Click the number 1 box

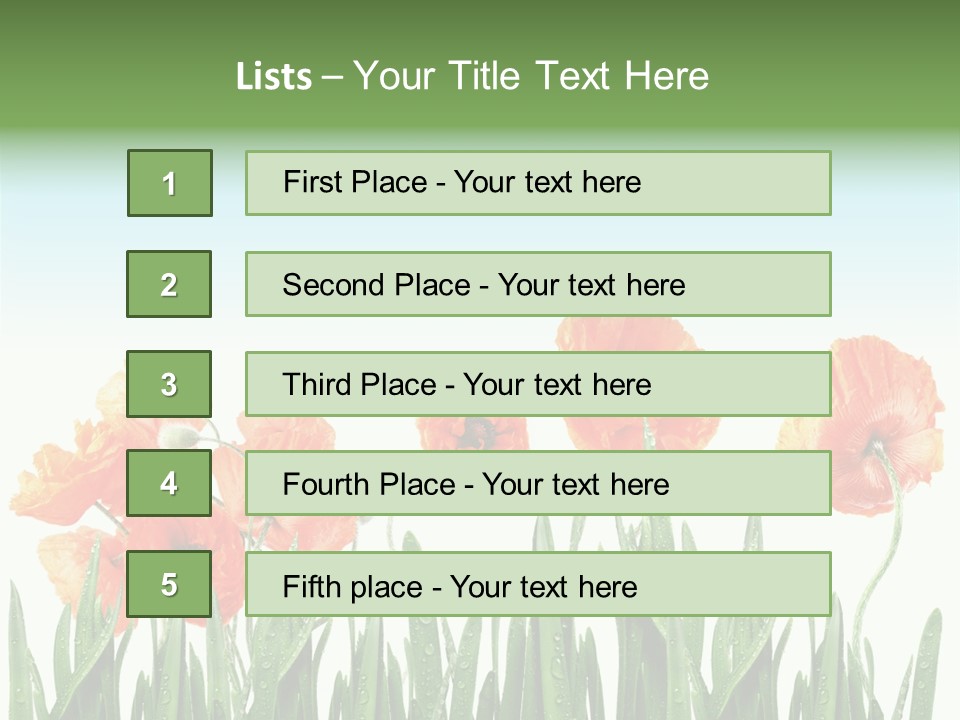[x=170, y=183]
